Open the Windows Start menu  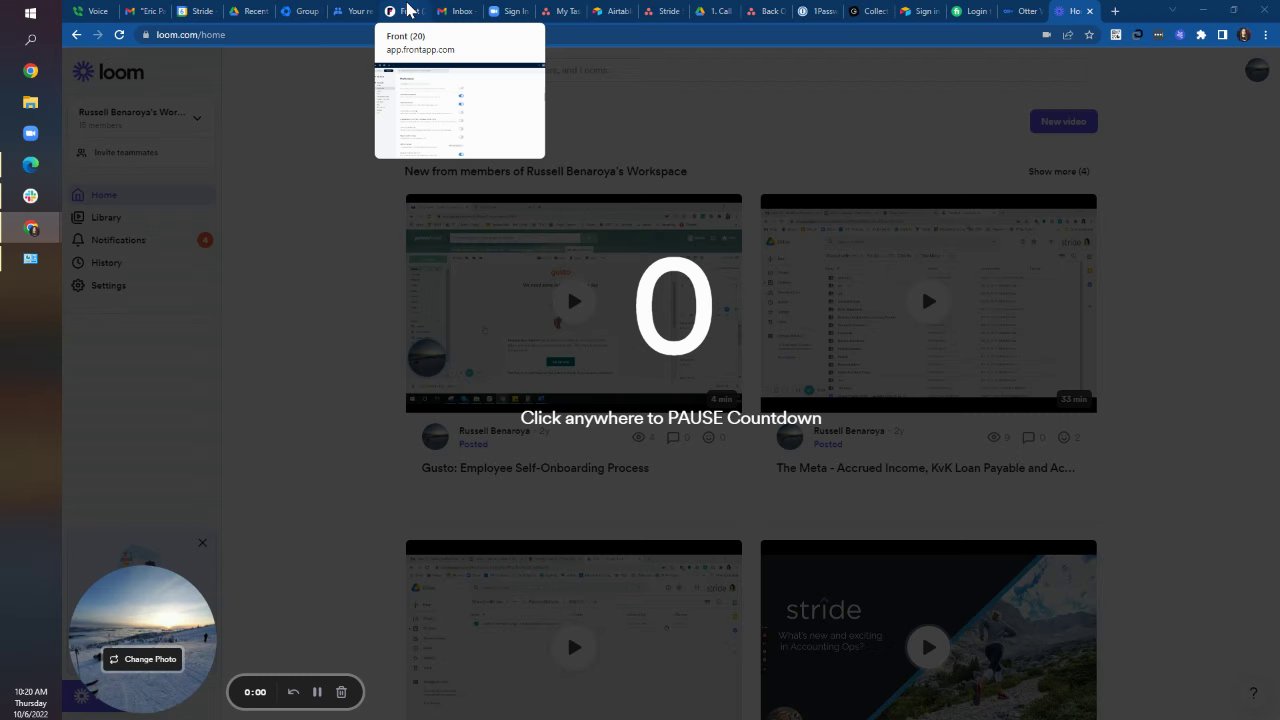click(x=30, y=13)
